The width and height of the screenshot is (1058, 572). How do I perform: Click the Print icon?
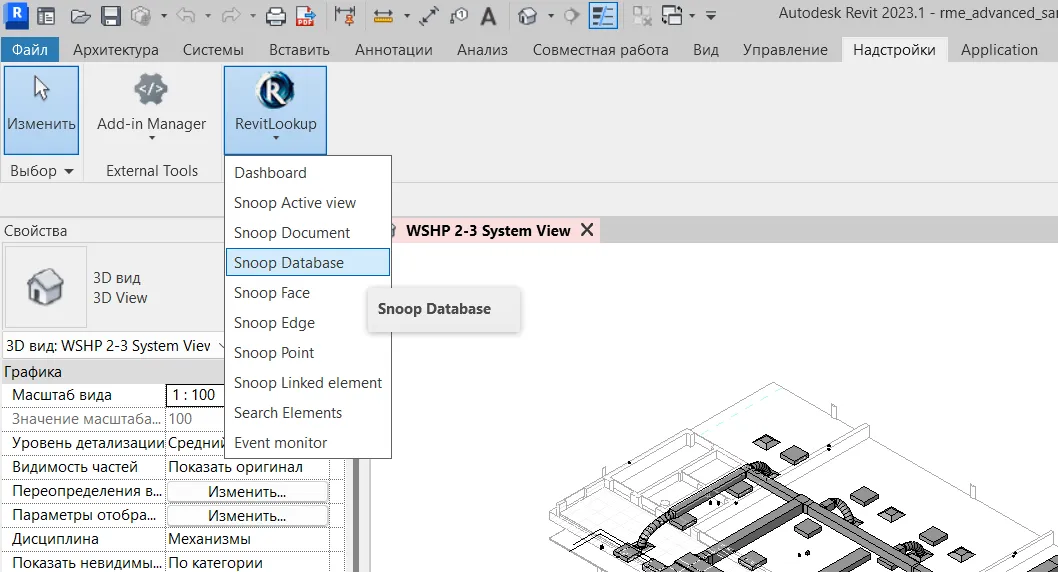click(x=275, y=16)
